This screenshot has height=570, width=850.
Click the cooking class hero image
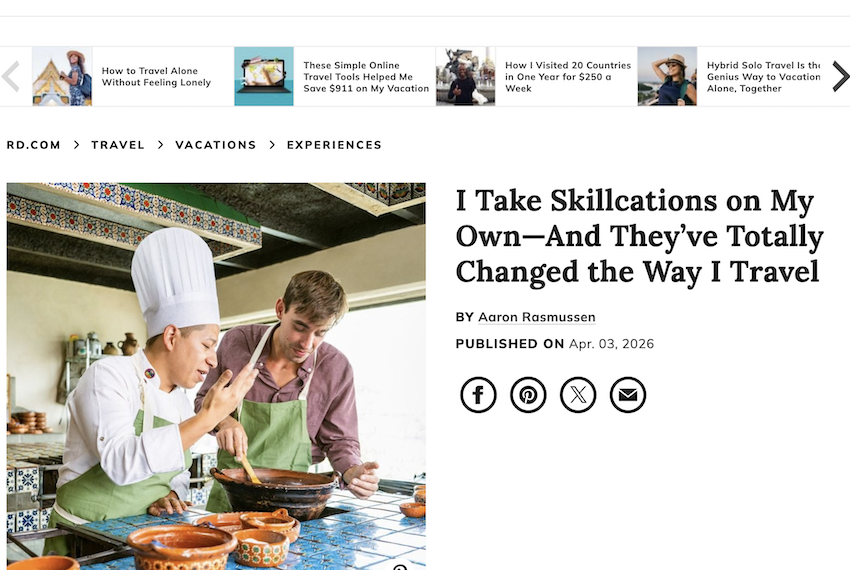pyautogui.click(x=216, y=375)
